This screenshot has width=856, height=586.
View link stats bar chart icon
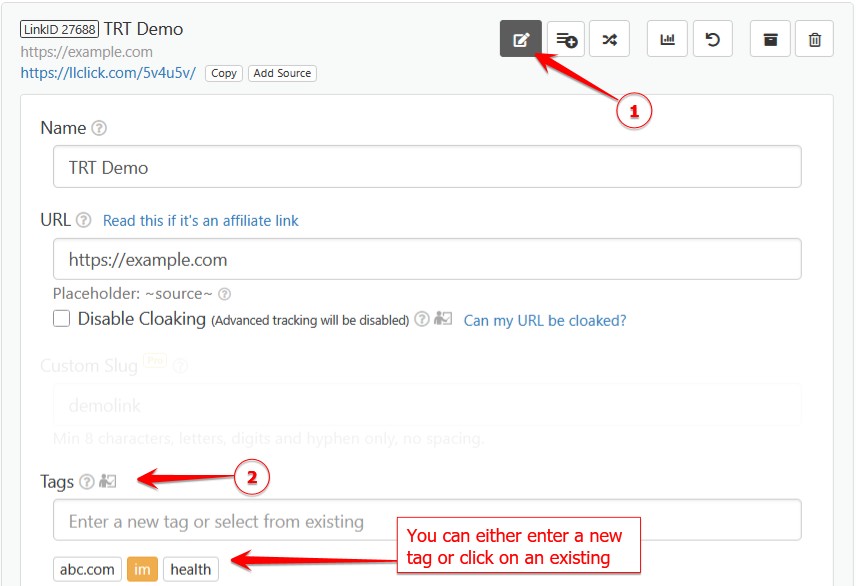click(x=667, y=40)
